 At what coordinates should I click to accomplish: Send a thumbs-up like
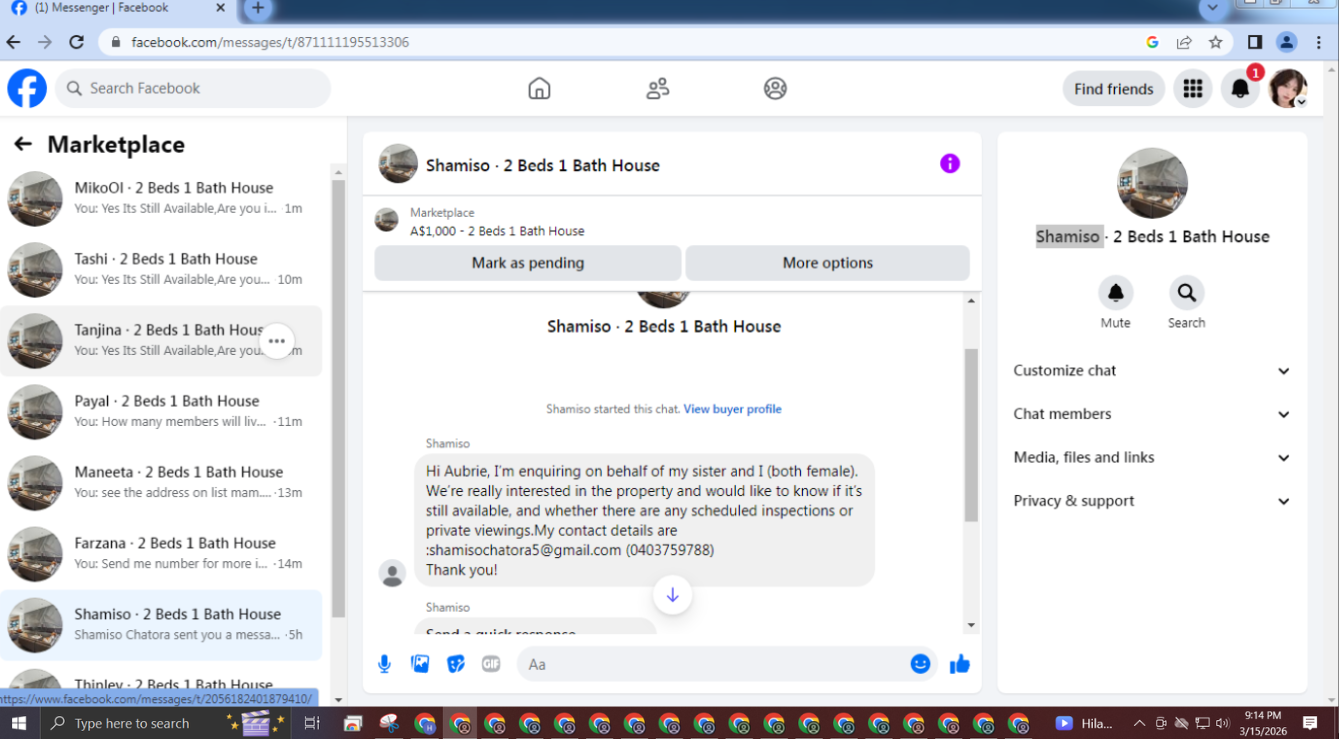[x=960, y=664]
